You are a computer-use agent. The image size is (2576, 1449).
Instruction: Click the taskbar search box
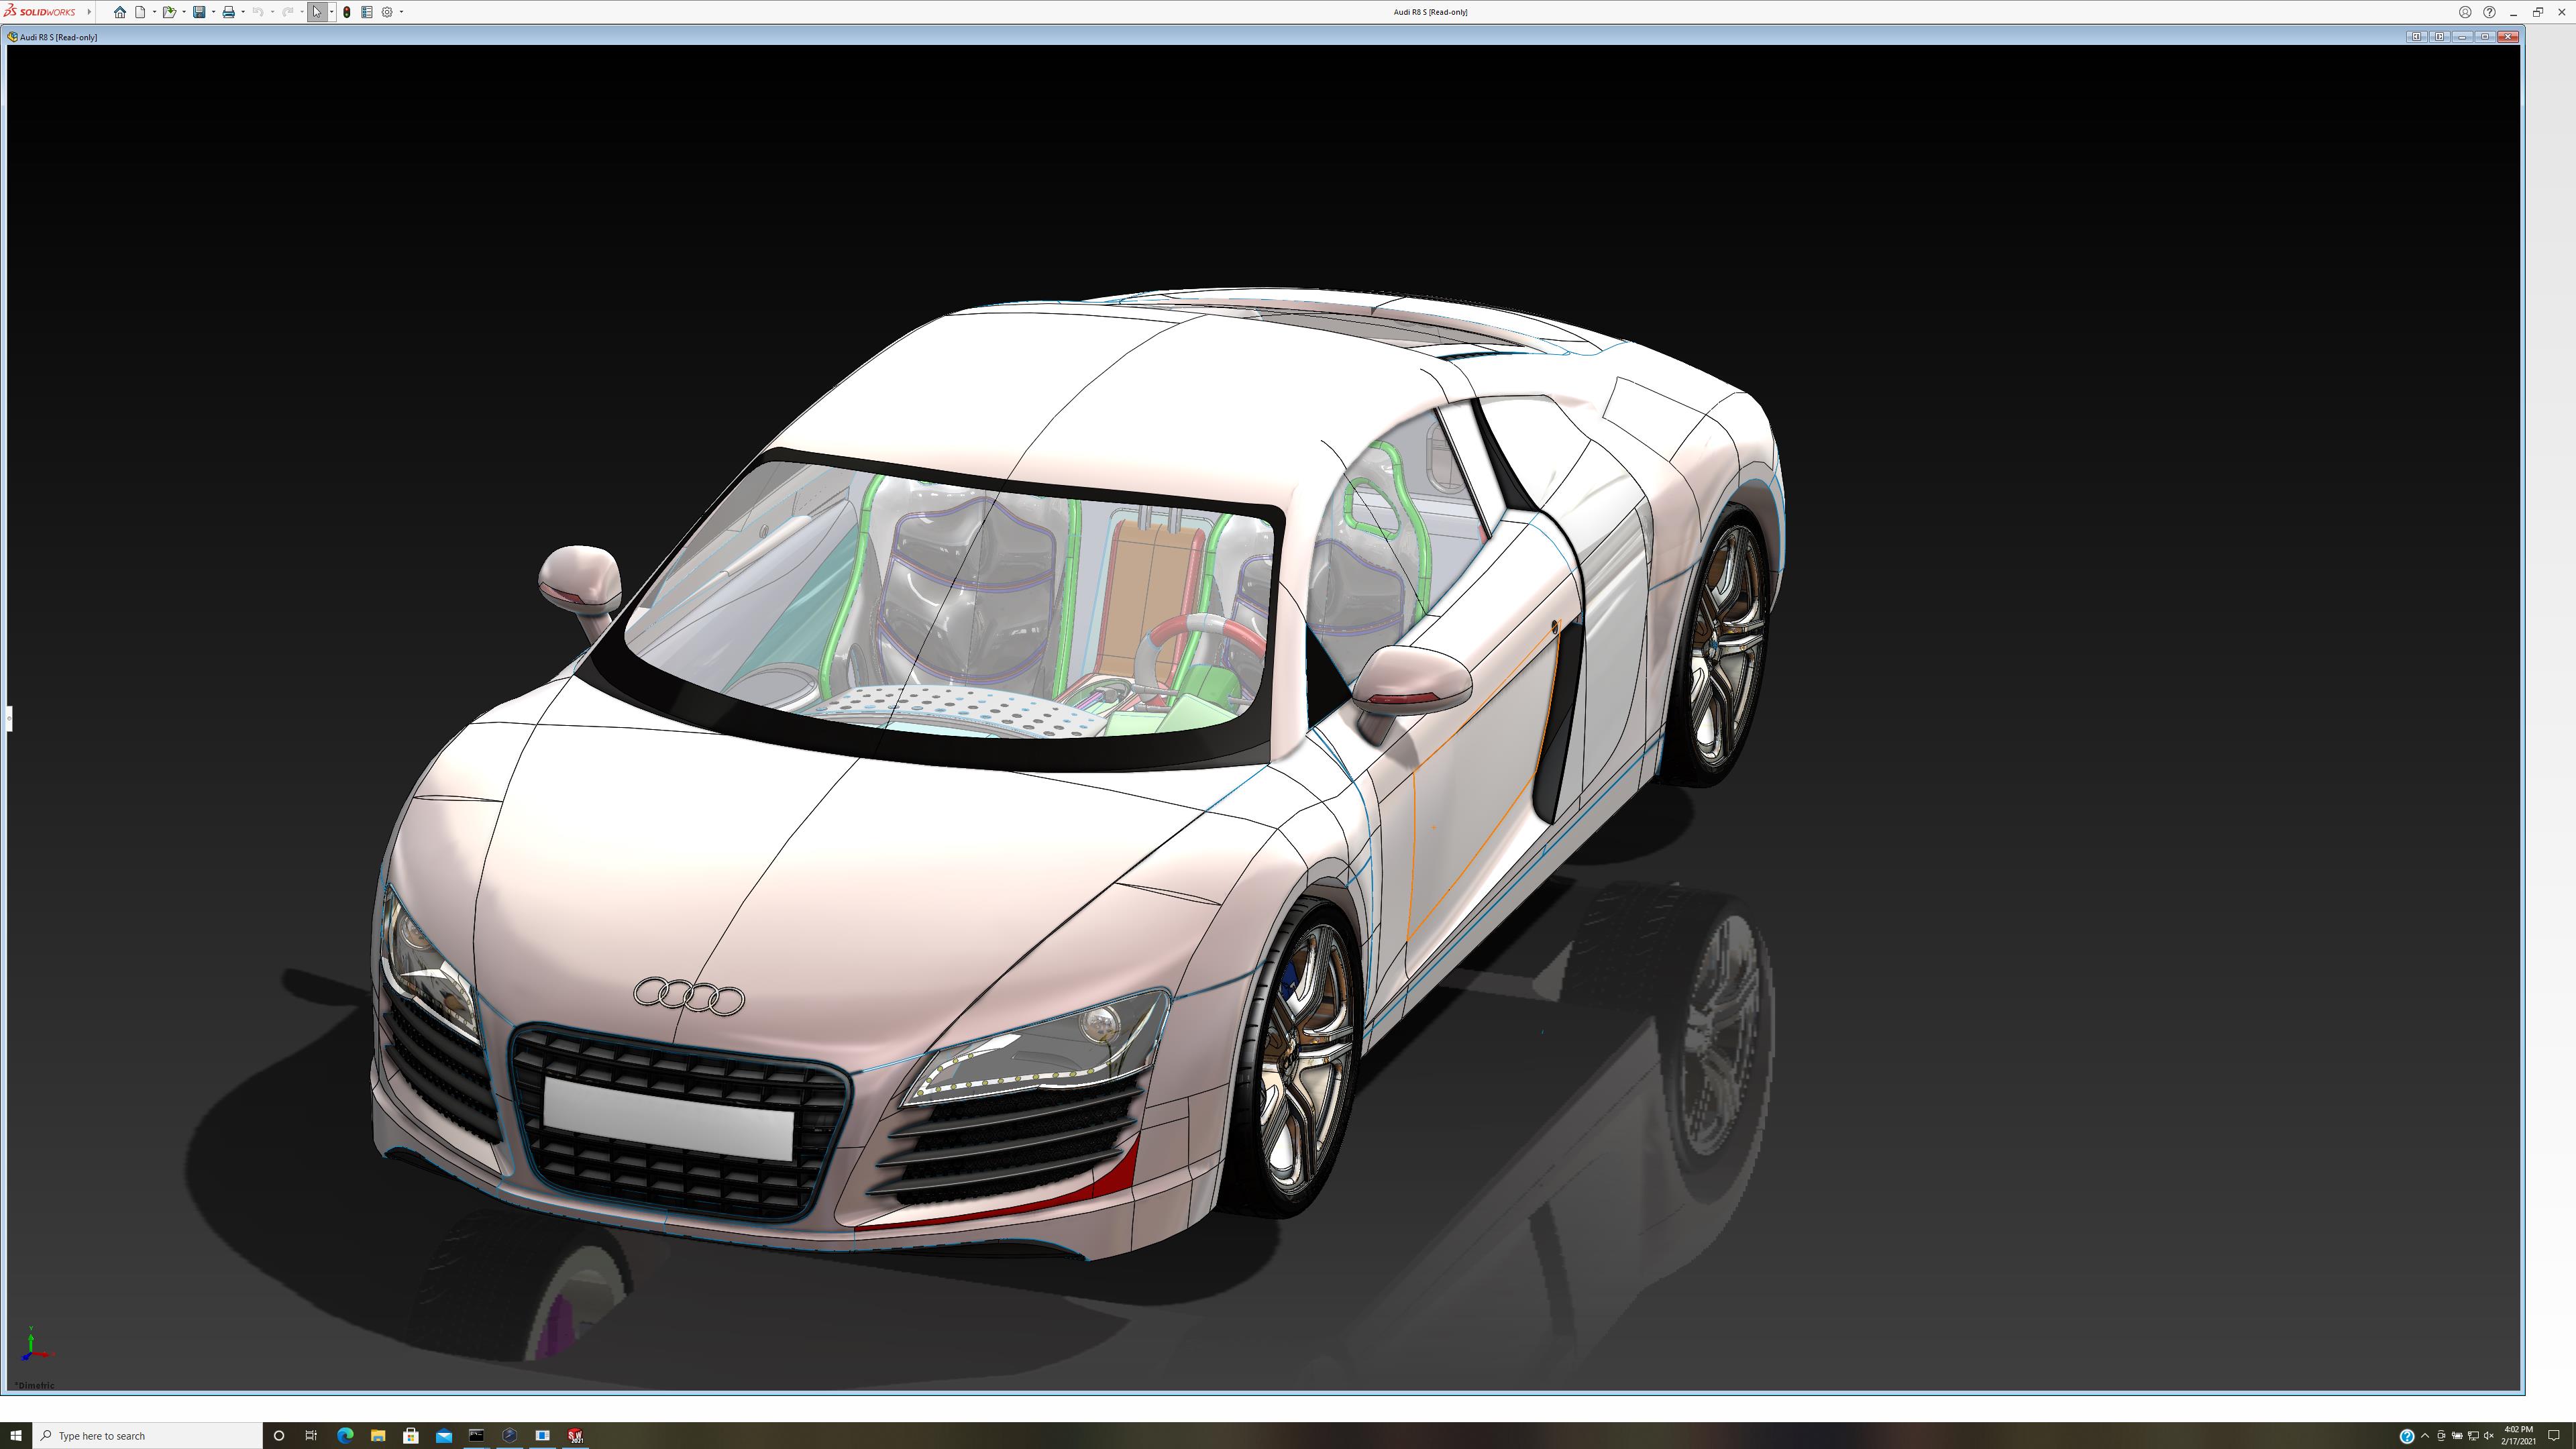(147, 1435)
